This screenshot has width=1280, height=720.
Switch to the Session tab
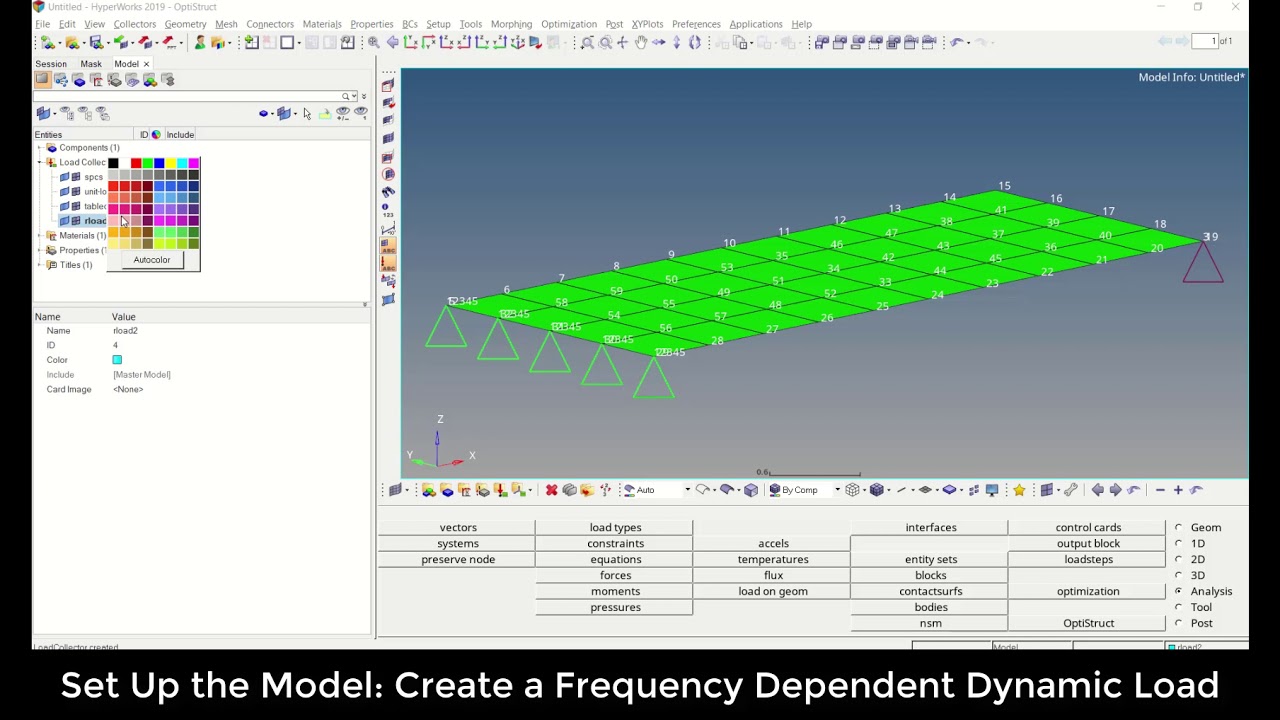51,64
